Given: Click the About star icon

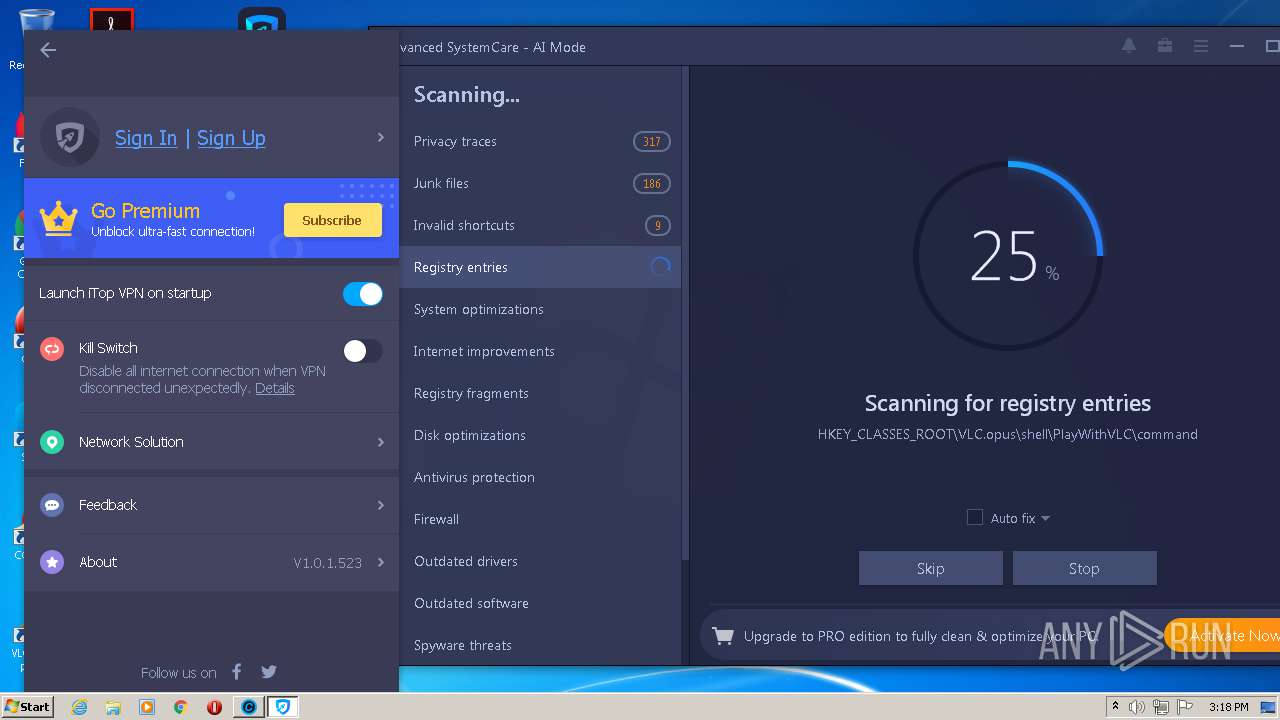Looking at the screenshot, I should coord(52,562).
